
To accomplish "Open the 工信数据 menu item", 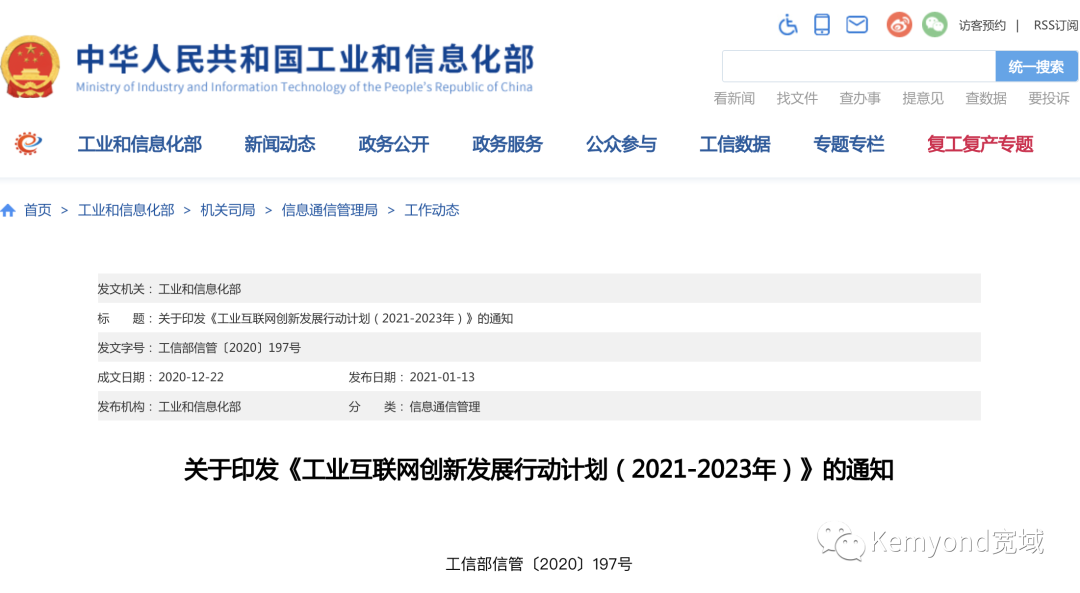I will click(735, 144).
